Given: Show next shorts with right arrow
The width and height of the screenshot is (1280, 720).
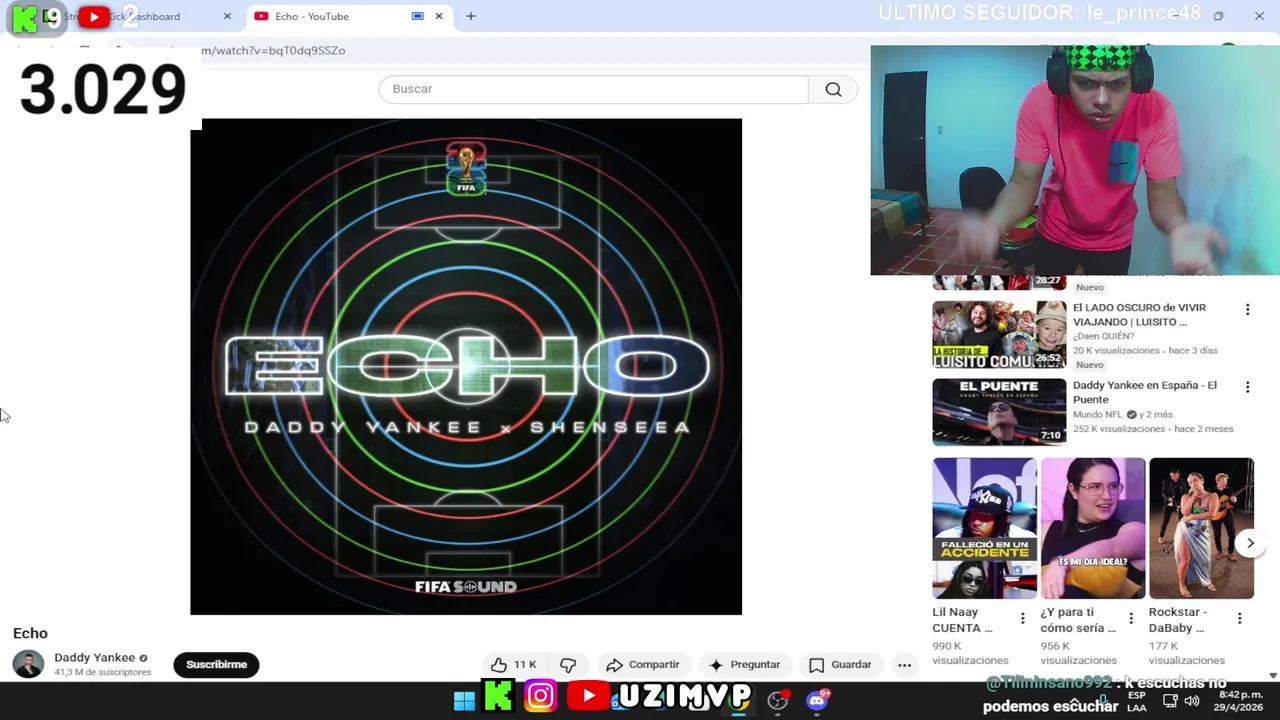Looking at the screenshot, I should coord(1250,543).
